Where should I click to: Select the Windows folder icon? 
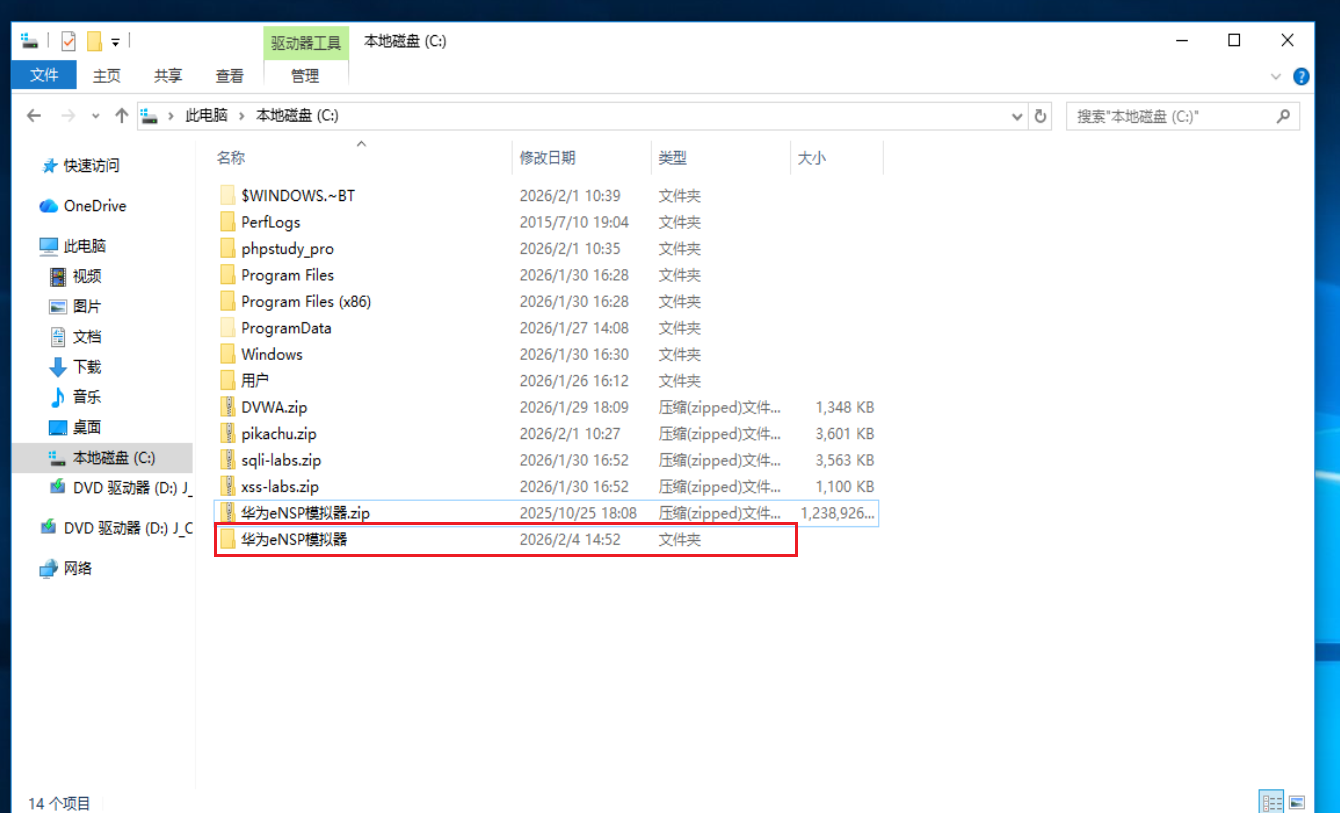click(228, 354)
